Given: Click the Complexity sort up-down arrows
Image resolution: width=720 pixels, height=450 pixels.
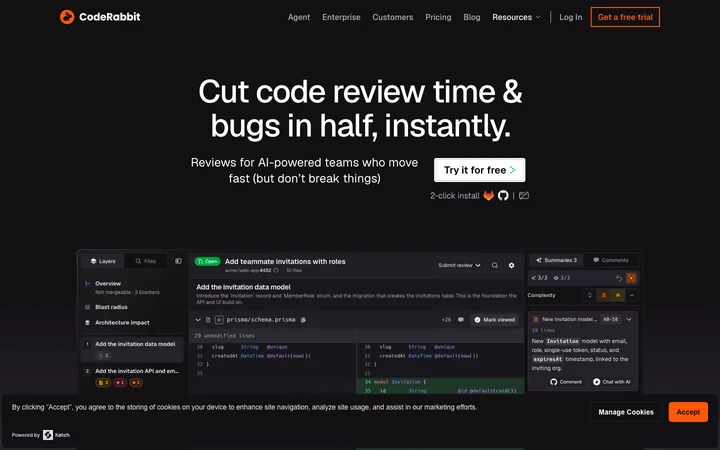Looking at the screenshot, I should 590,295.
